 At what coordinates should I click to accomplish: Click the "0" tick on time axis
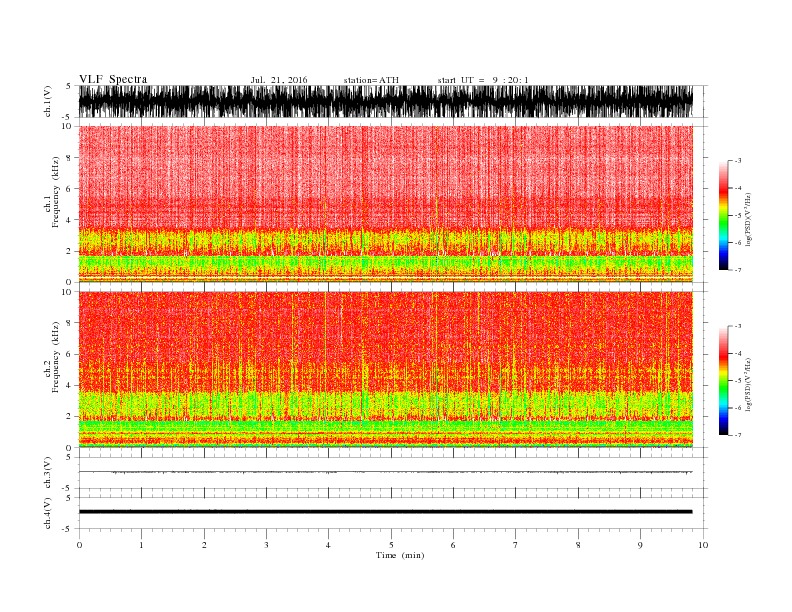click(79, 545)
